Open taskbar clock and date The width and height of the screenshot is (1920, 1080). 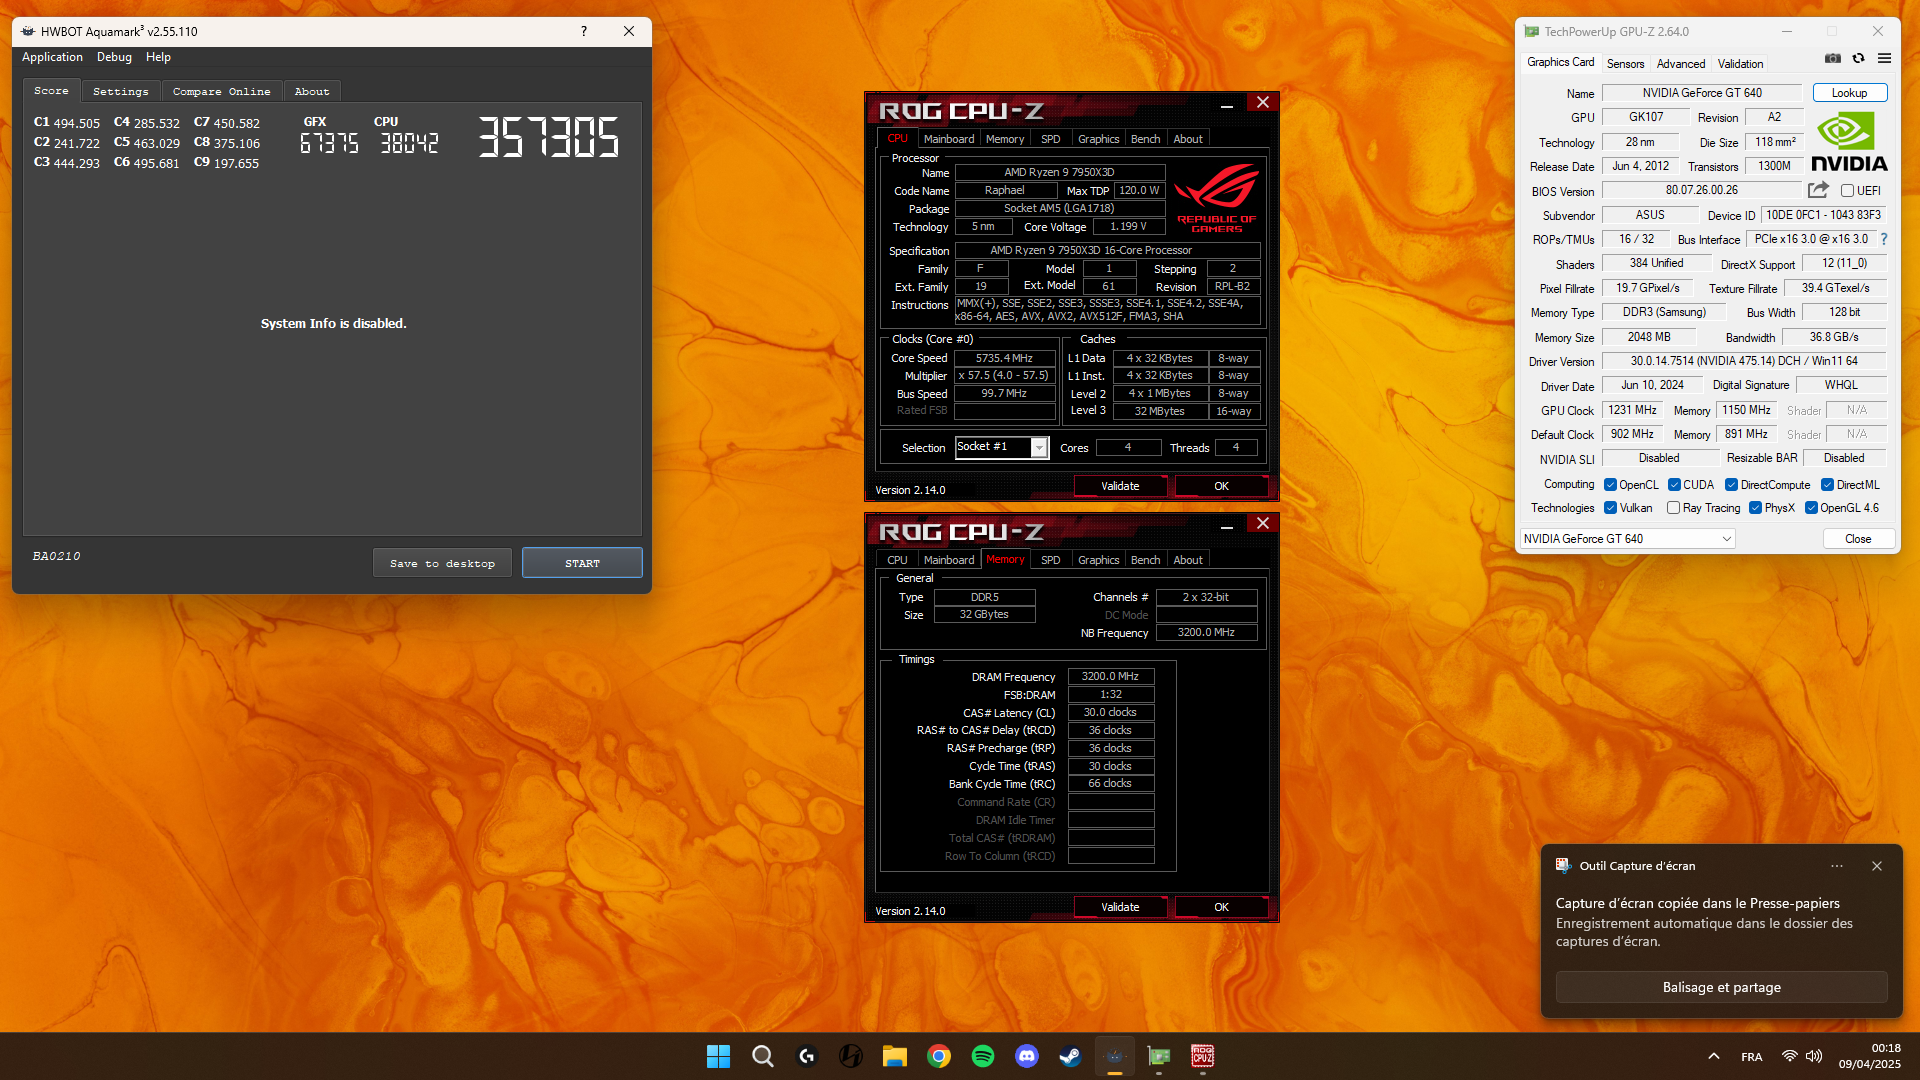tap(1870, 1056)
